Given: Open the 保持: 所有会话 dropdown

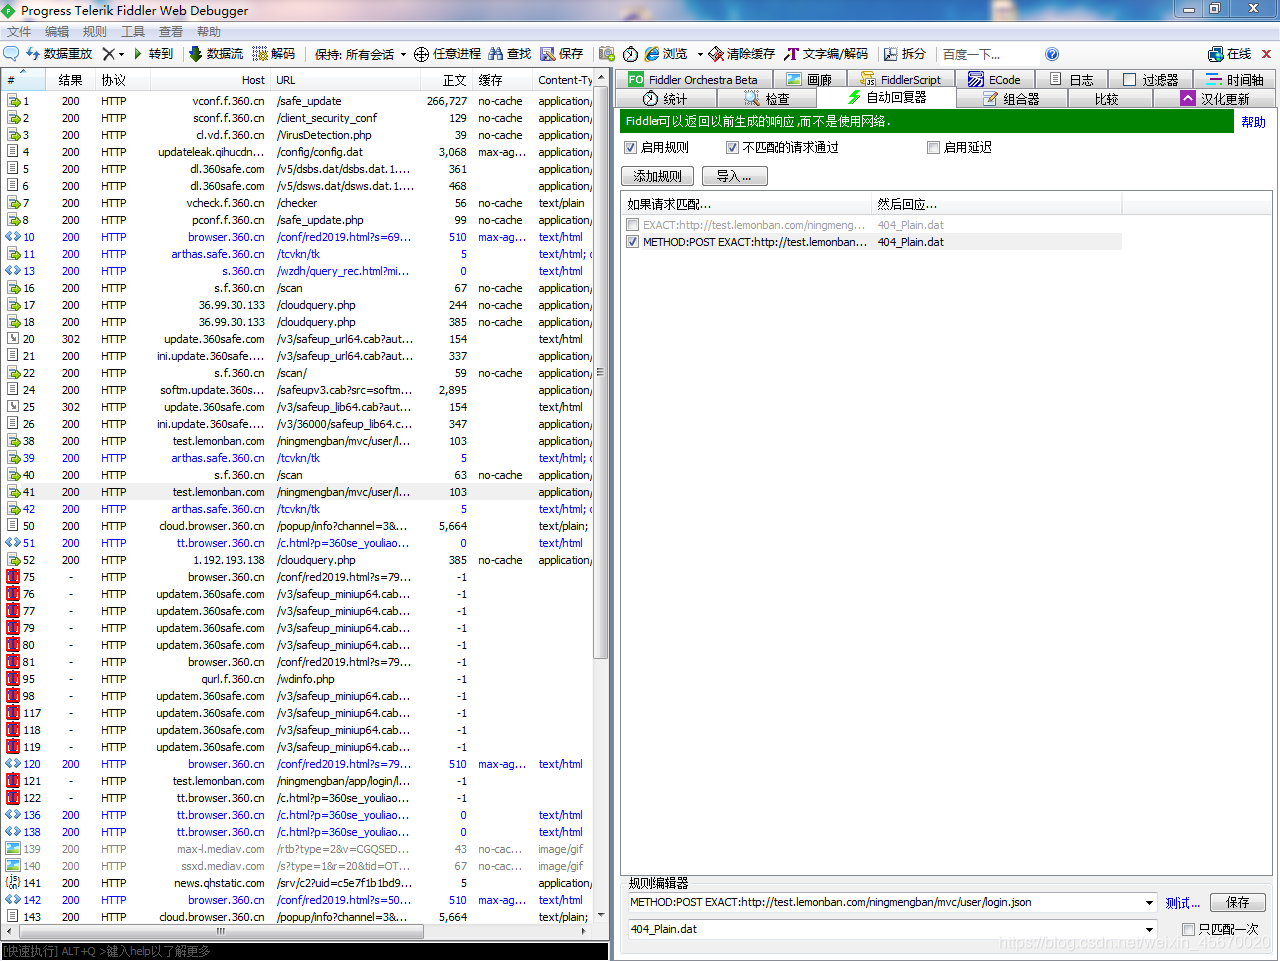Looking at the screenshot, I should (x=361, y=54).
